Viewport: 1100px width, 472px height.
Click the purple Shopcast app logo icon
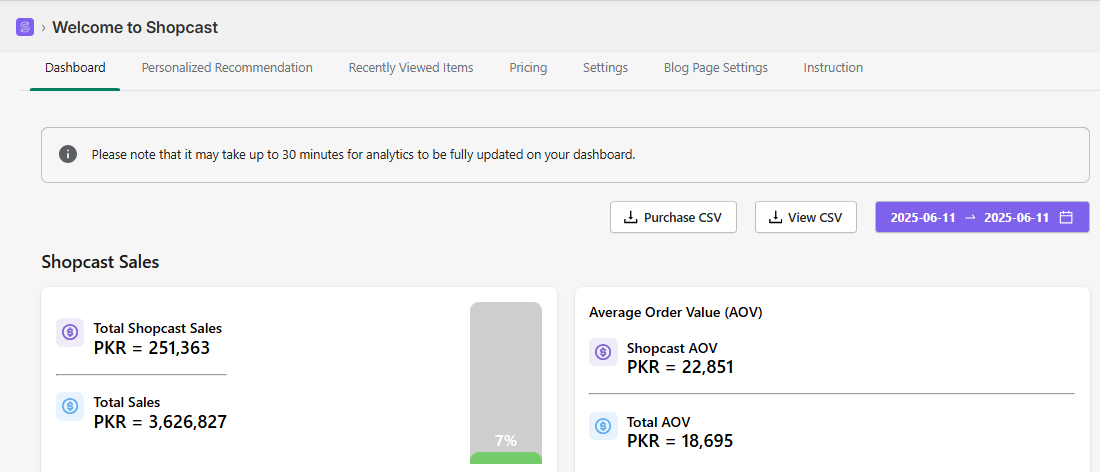(25, 27)
